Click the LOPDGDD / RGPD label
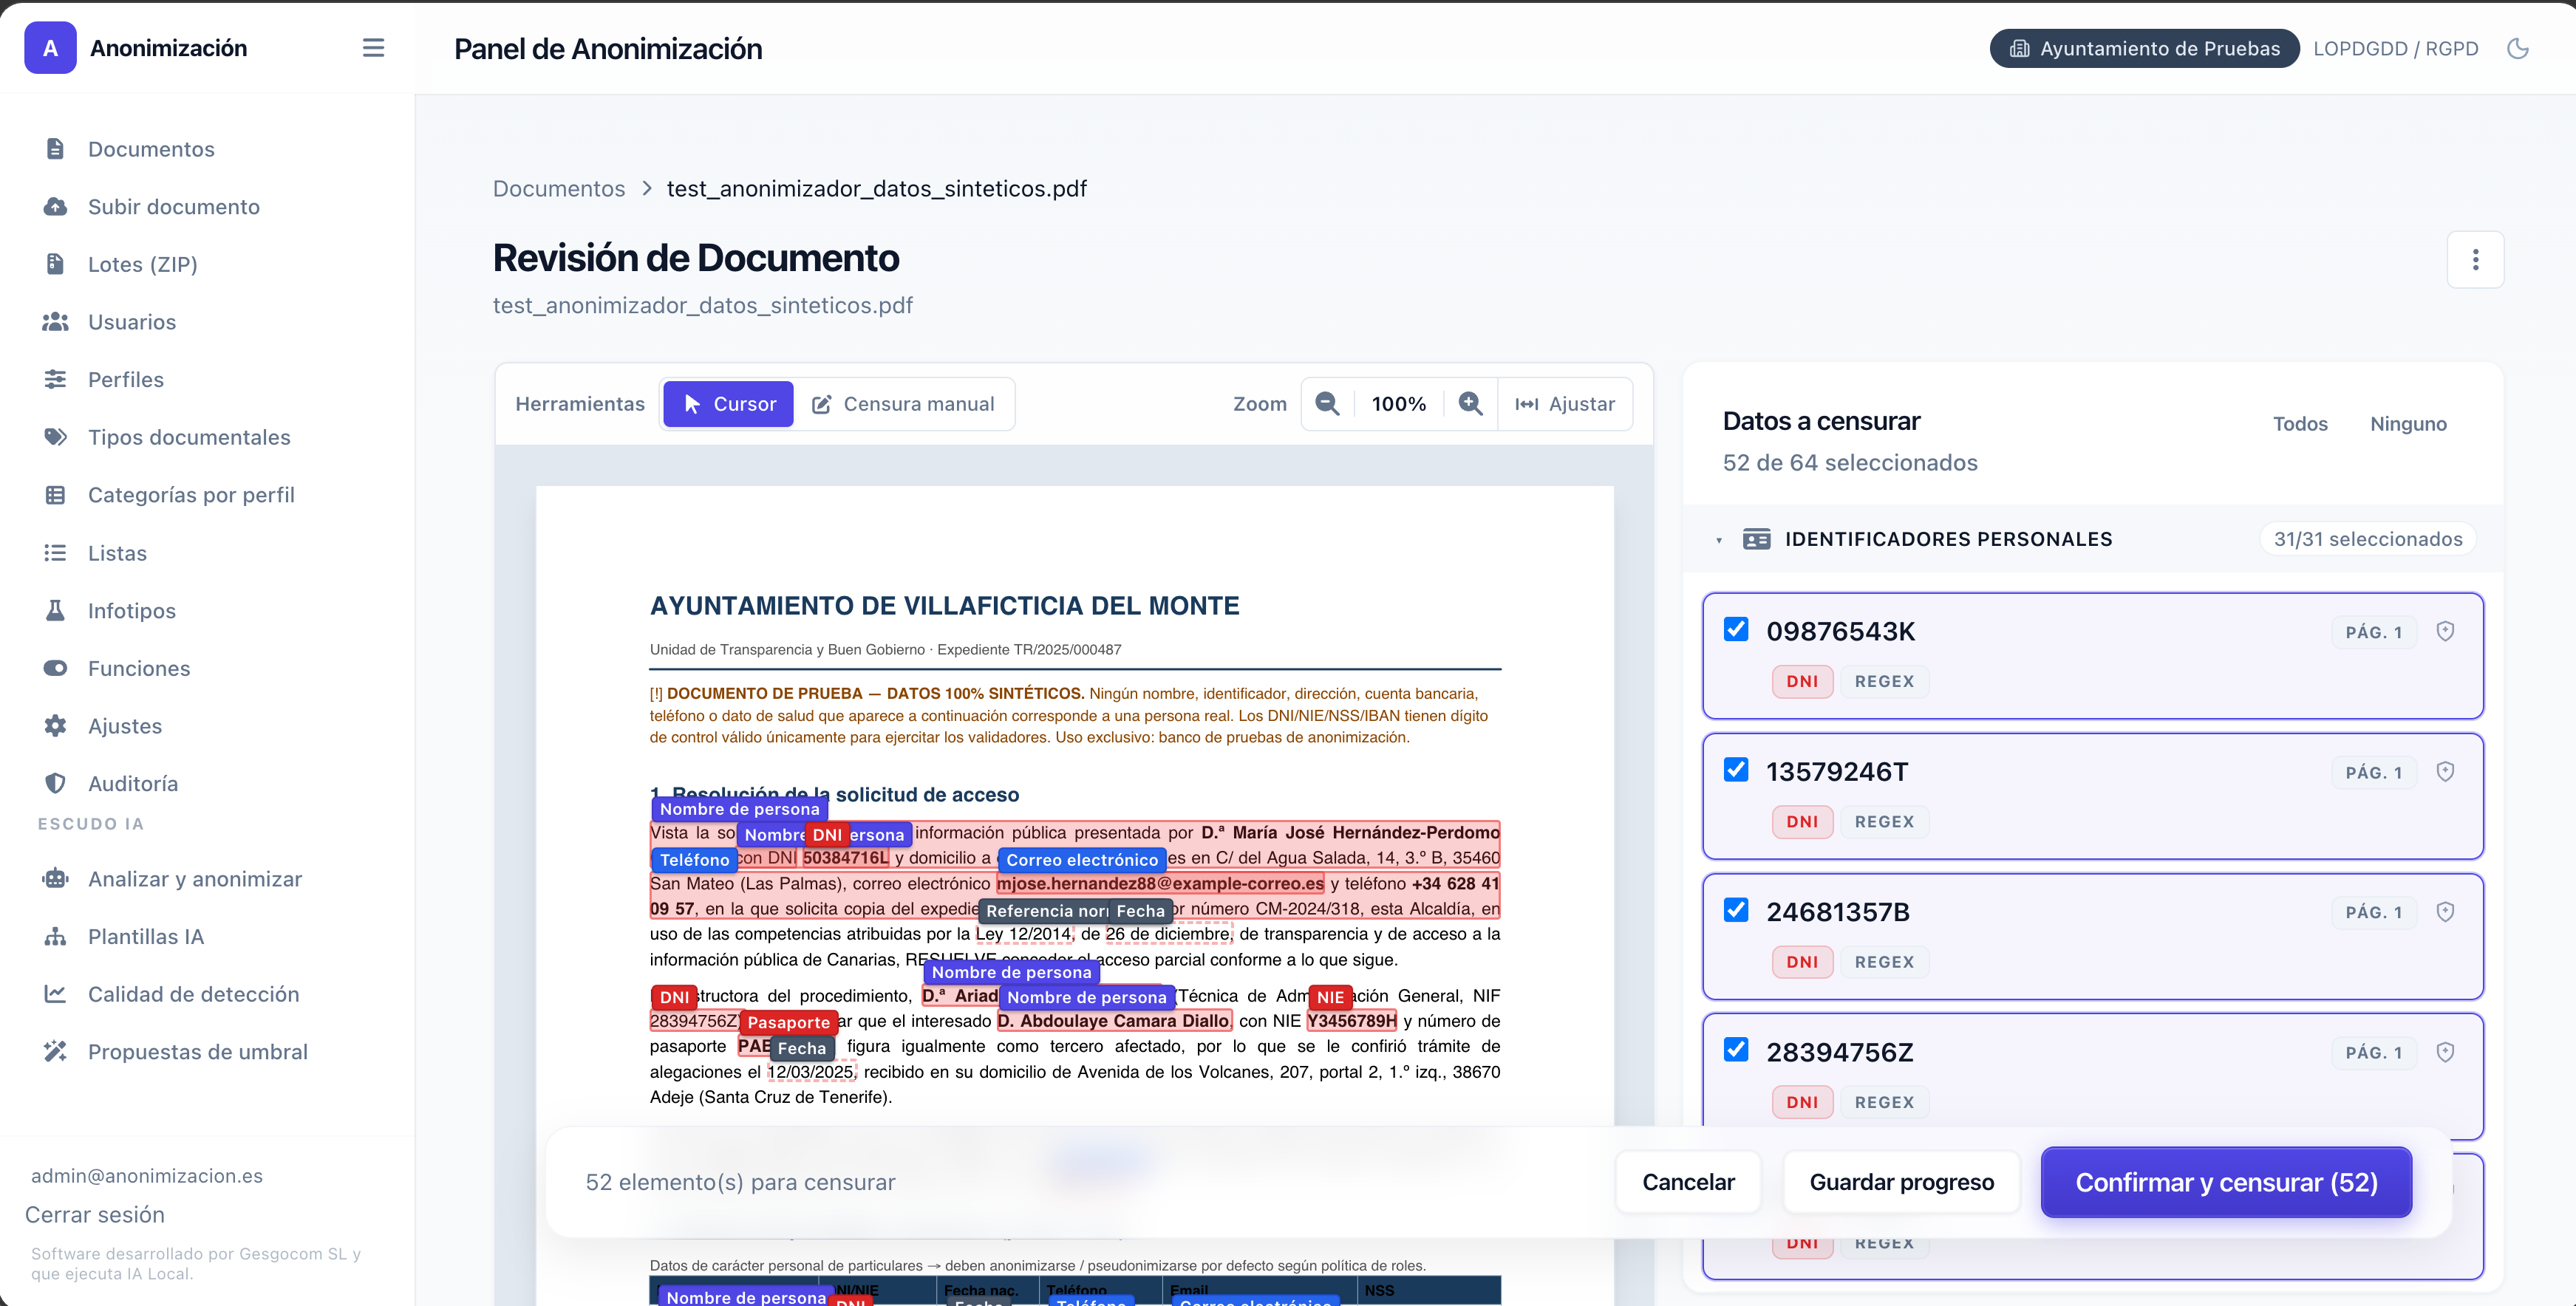2576x1306 pixels. [x=2395, y=48]
